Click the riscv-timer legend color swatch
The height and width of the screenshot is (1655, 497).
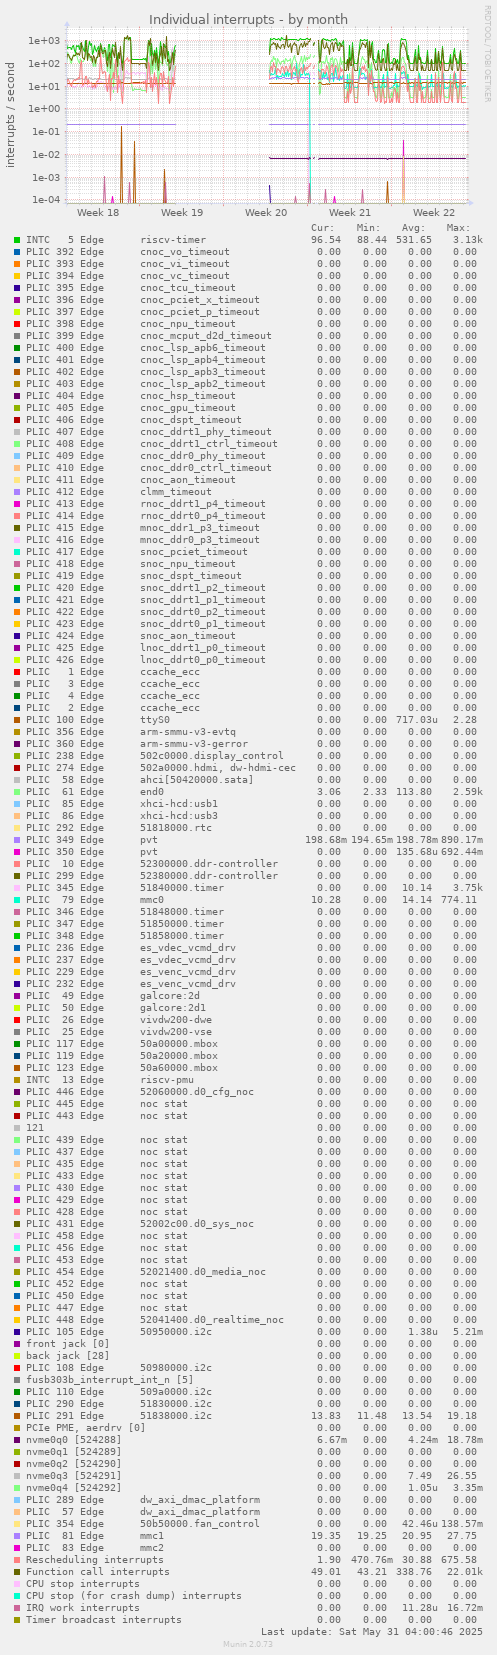click(x=17, y=240)
